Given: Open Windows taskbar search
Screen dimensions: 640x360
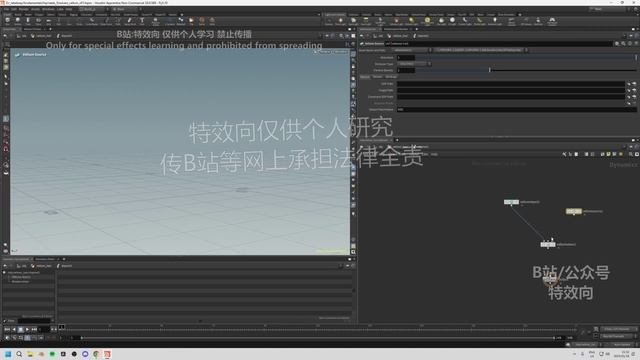Looking at the screenshot, I should 19,354.
